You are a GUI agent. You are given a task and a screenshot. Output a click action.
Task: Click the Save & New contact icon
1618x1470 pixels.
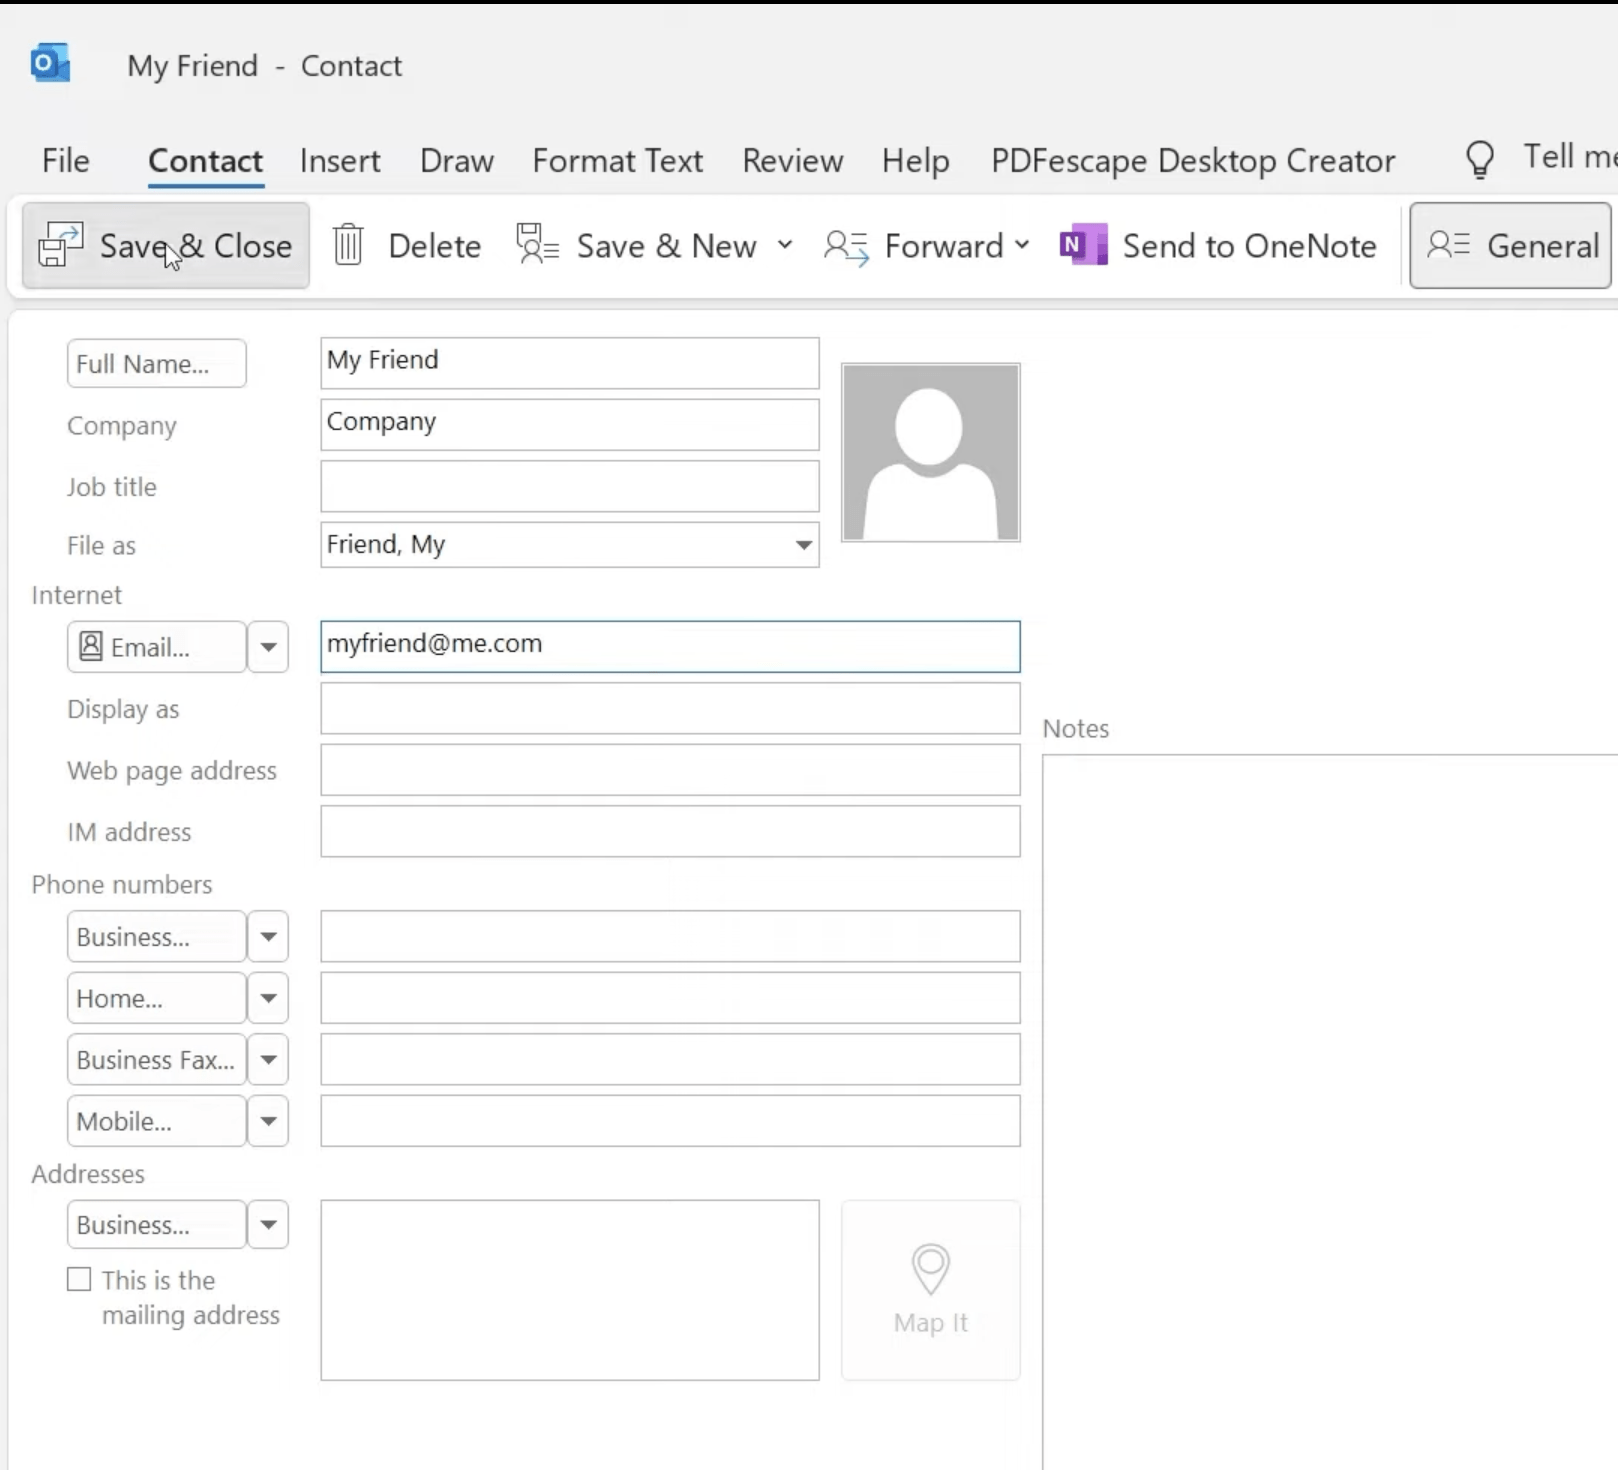coord(537,245)
